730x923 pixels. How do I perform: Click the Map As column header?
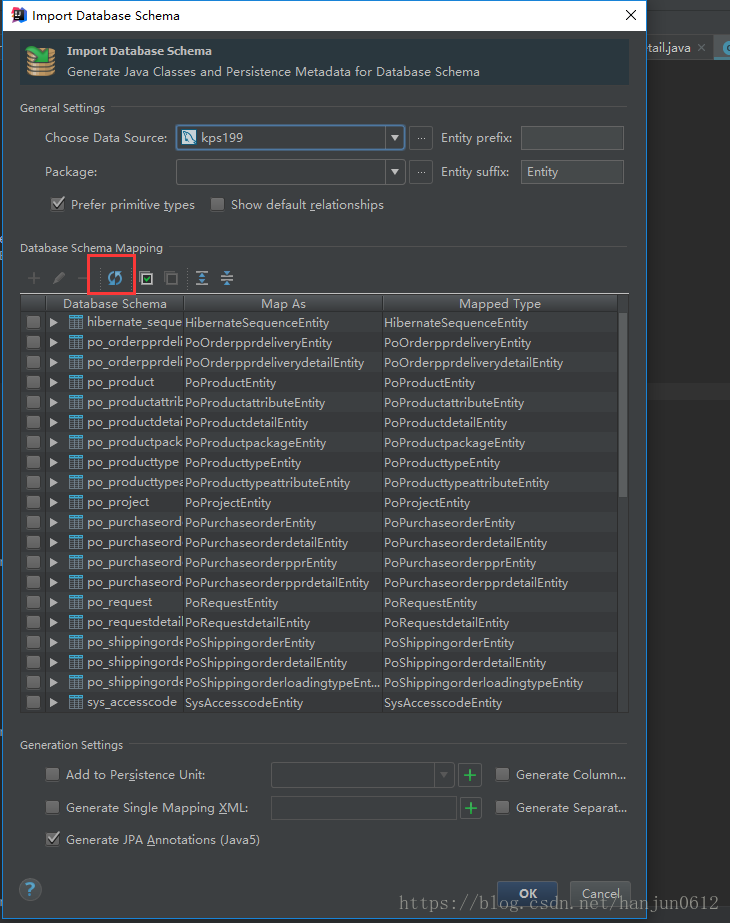point(283,304)
